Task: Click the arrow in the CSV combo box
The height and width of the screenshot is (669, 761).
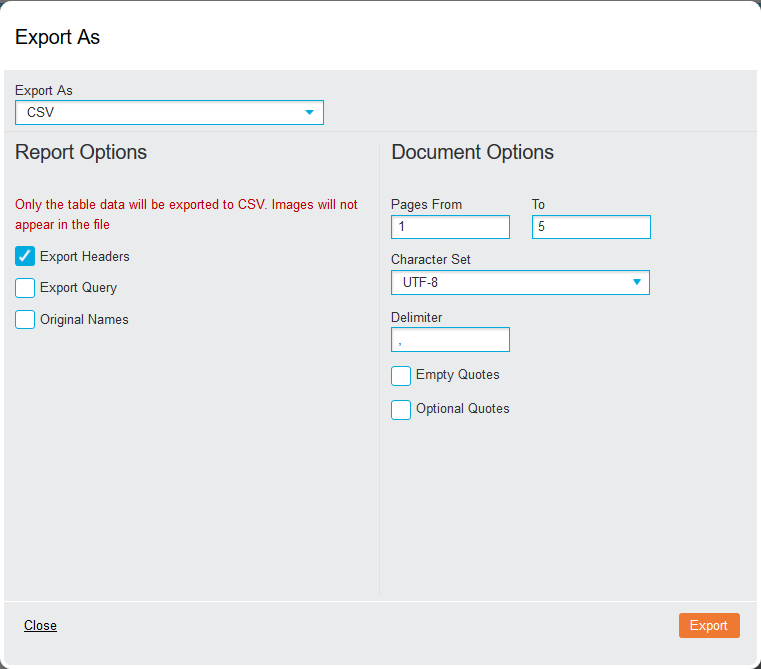Action: [x=309, y=113]
